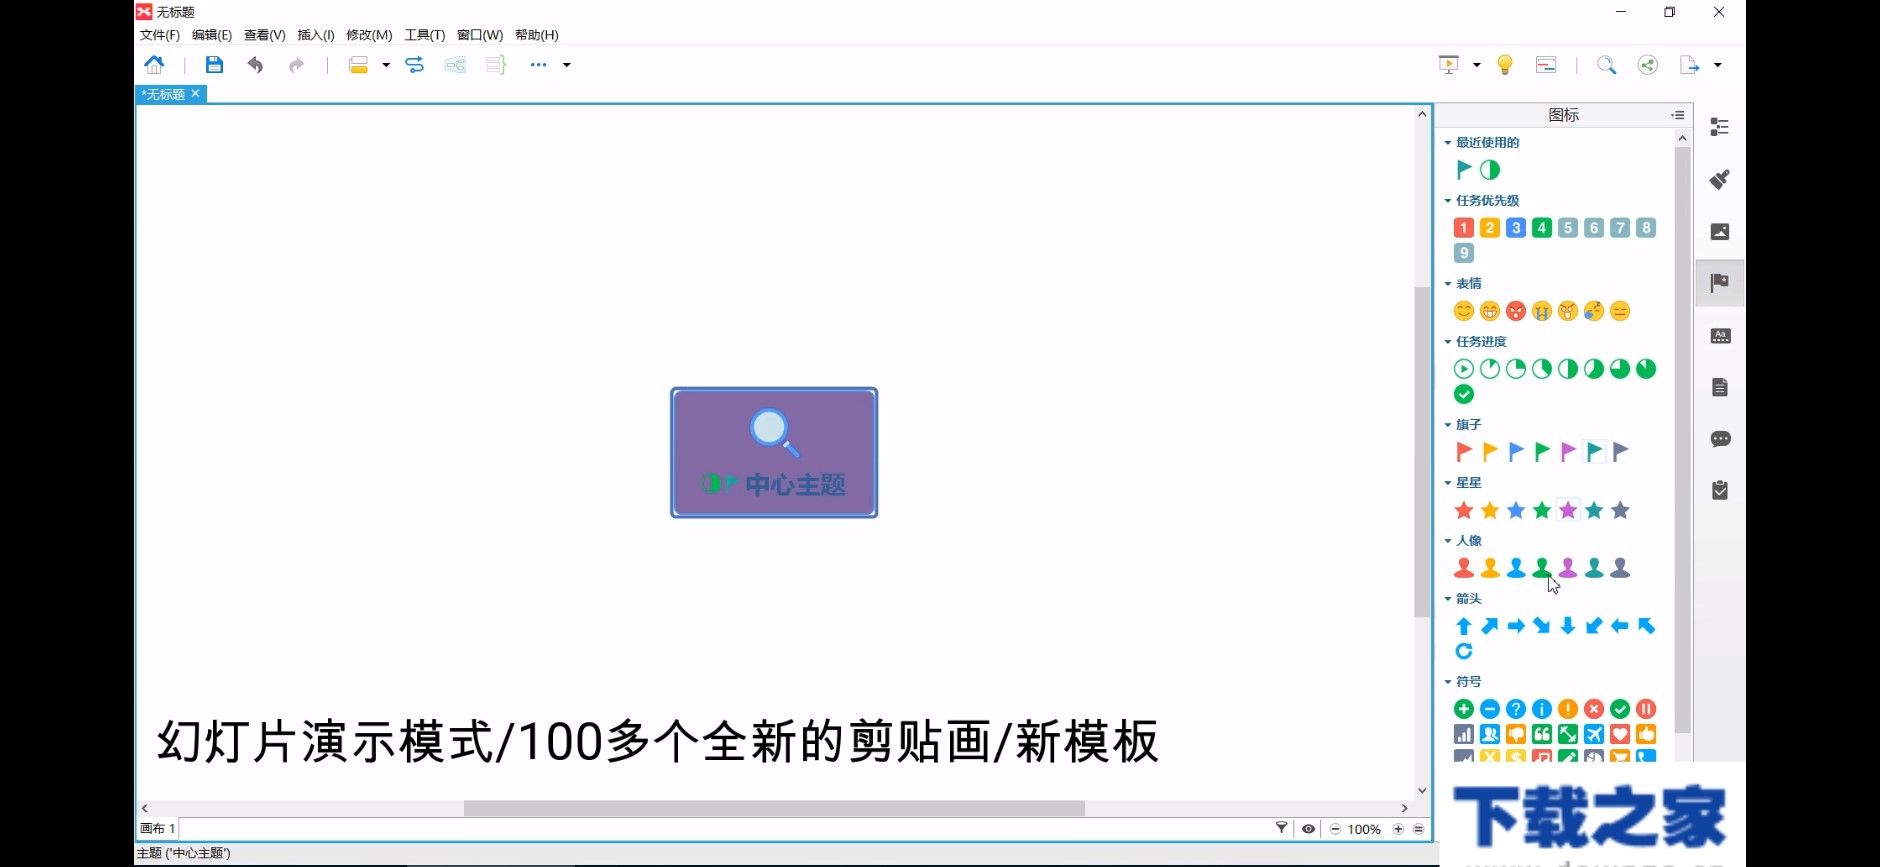Collapse the 旗子 section
The image size is (1880, 867).
click(1448, 425)
